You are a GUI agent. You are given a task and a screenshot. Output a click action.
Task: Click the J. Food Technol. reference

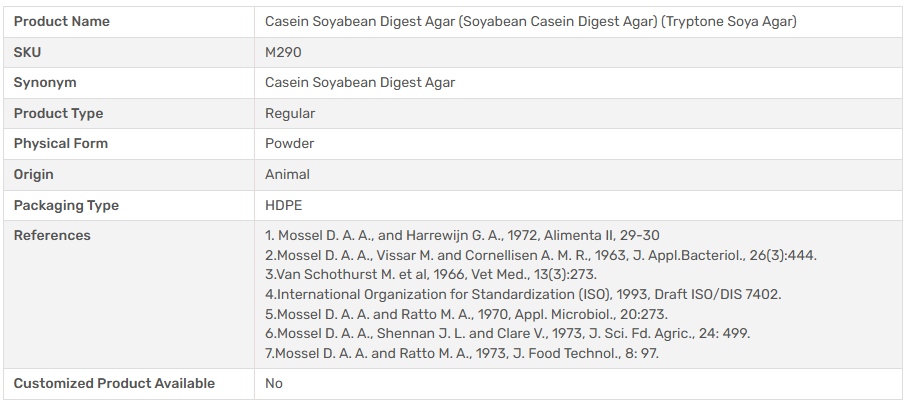(462, 352)
